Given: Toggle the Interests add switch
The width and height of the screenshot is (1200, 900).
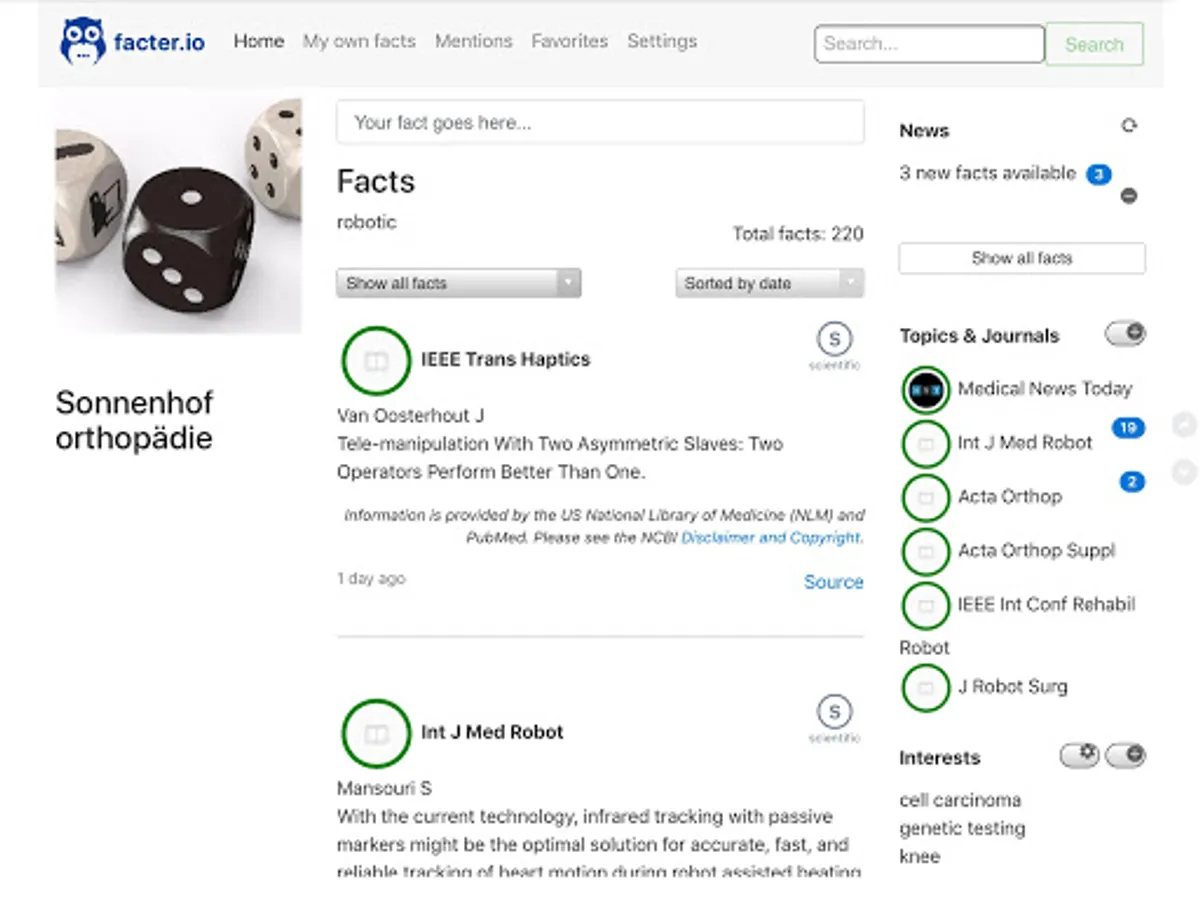Looking at the screenshot, I should coord(1125,756).
